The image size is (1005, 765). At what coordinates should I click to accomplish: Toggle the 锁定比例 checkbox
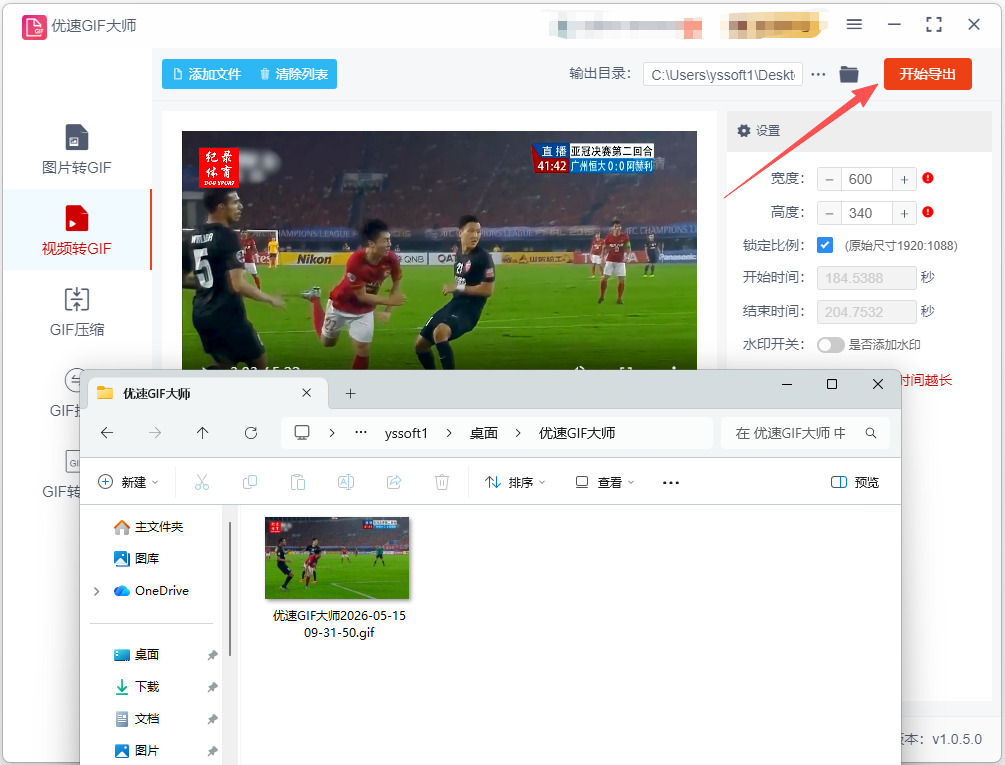825,245
